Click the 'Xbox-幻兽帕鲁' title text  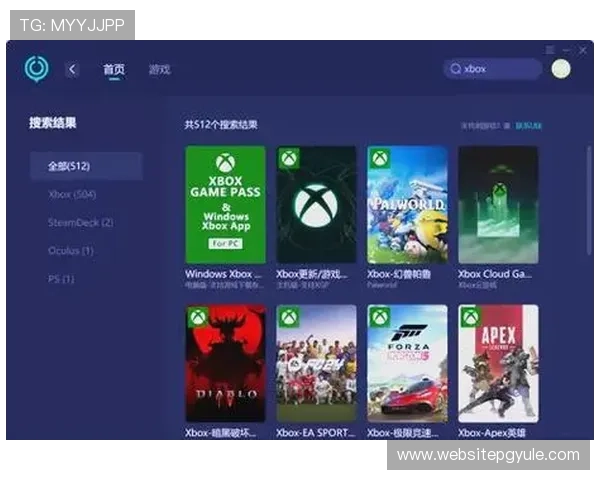[x=399, y=274]
